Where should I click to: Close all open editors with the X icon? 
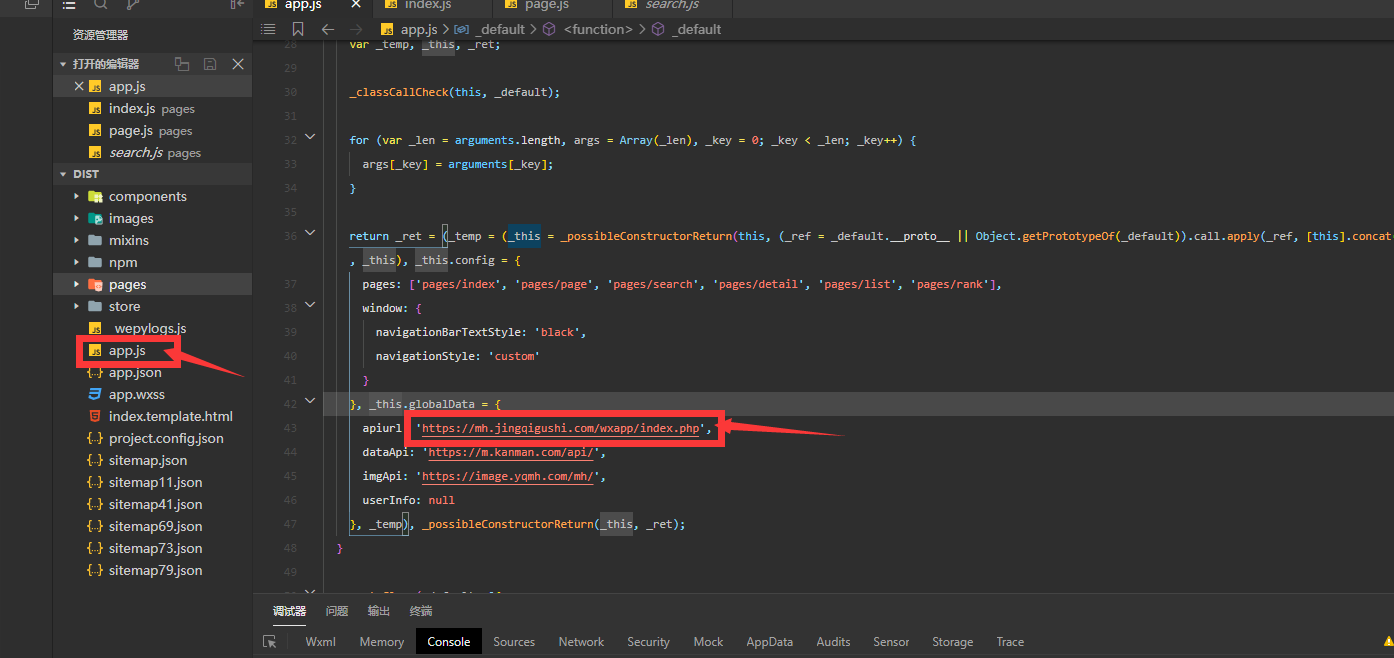tap(238, 64)
